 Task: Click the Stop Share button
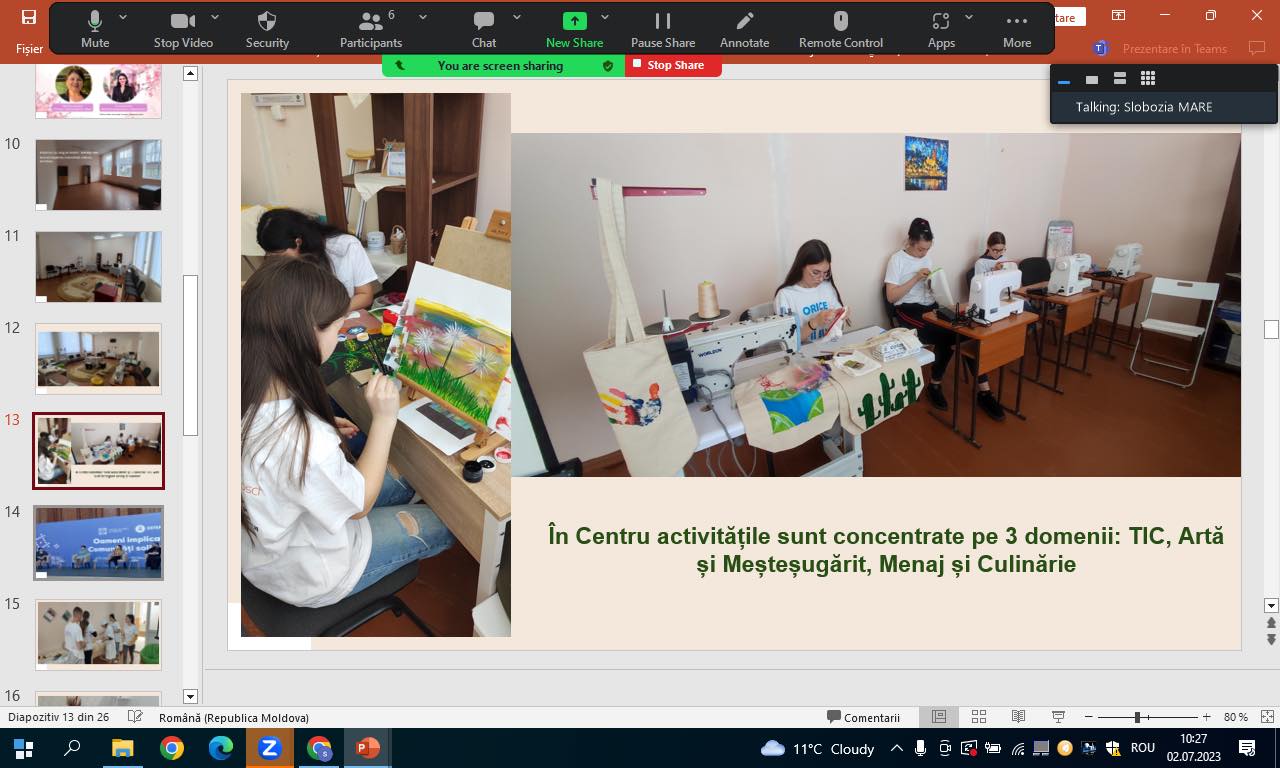[x=673, y=65]
